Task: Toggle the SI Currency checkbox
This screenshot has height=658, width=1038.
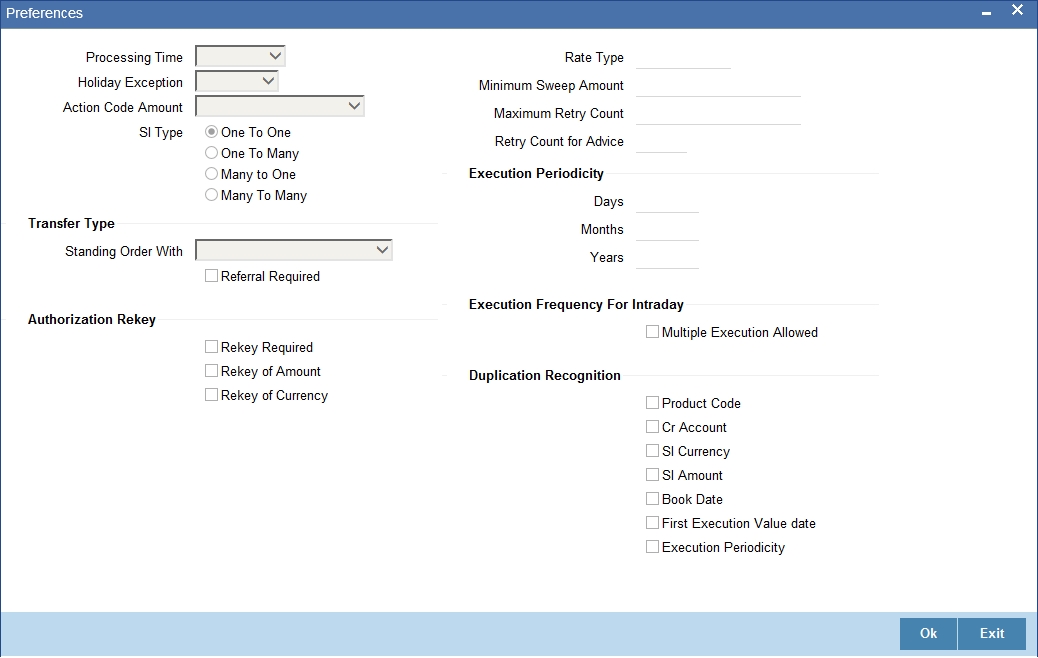Action: click(652, 451)
